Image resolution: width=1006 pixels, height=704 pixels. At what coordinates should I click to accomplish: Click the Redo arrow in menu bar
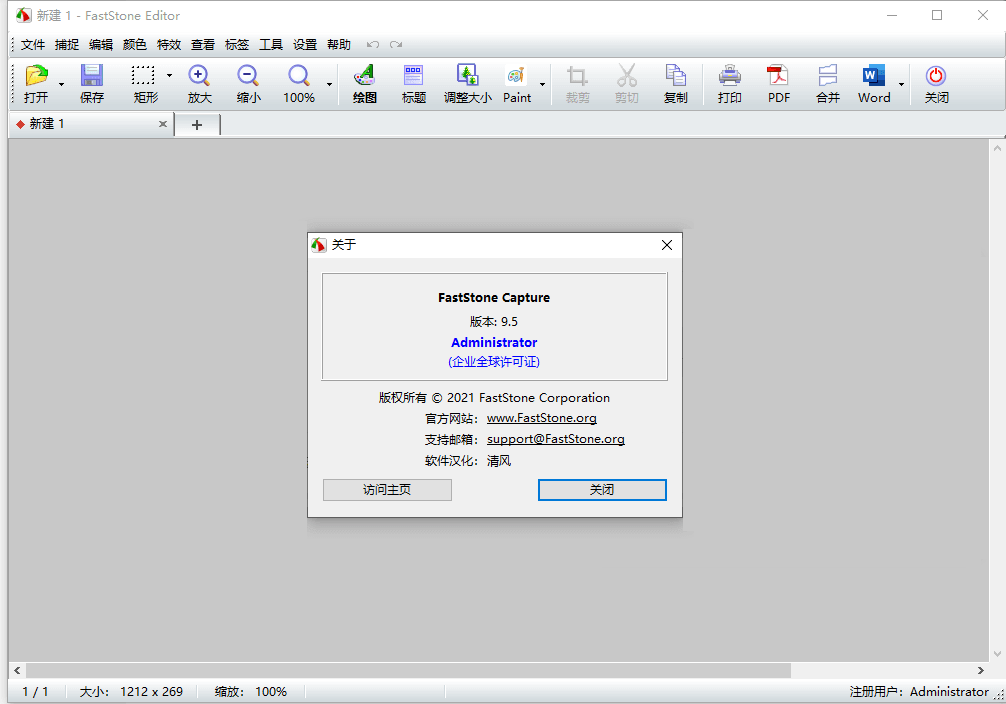396,44
